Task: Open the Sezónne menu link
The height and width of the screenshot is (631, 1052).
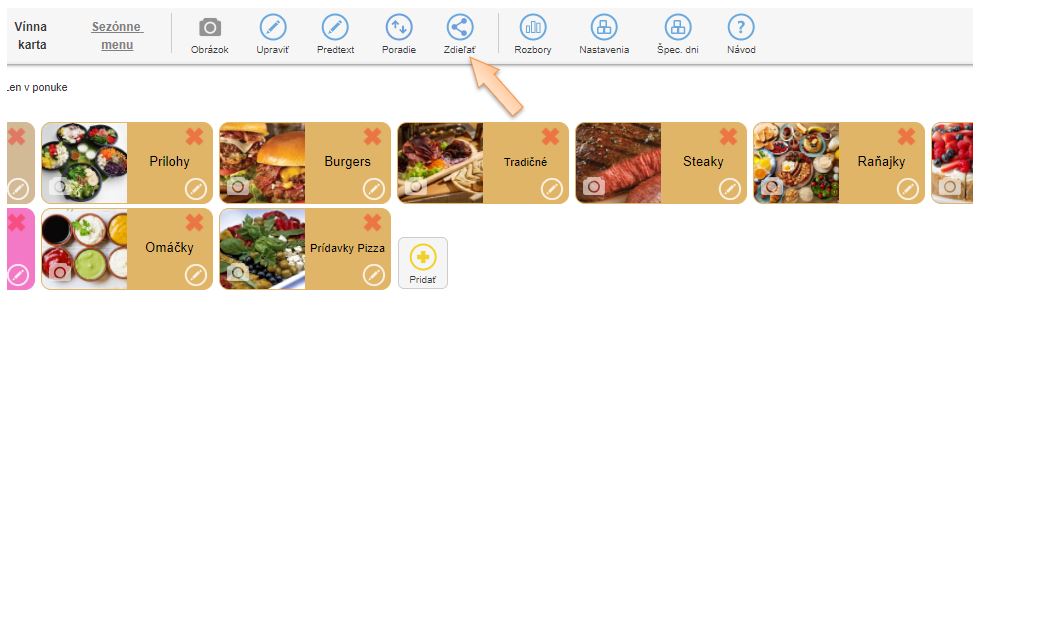Action: click(x=117, y=36)
